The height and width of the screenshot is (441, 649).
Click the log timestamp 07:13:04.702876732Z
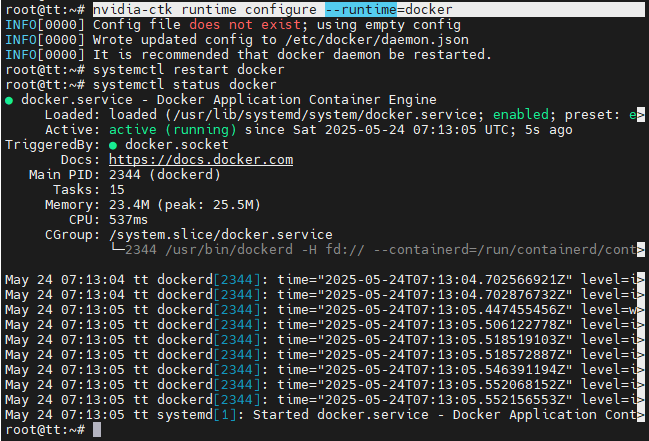pyautogui.click(x=489, y=295)
